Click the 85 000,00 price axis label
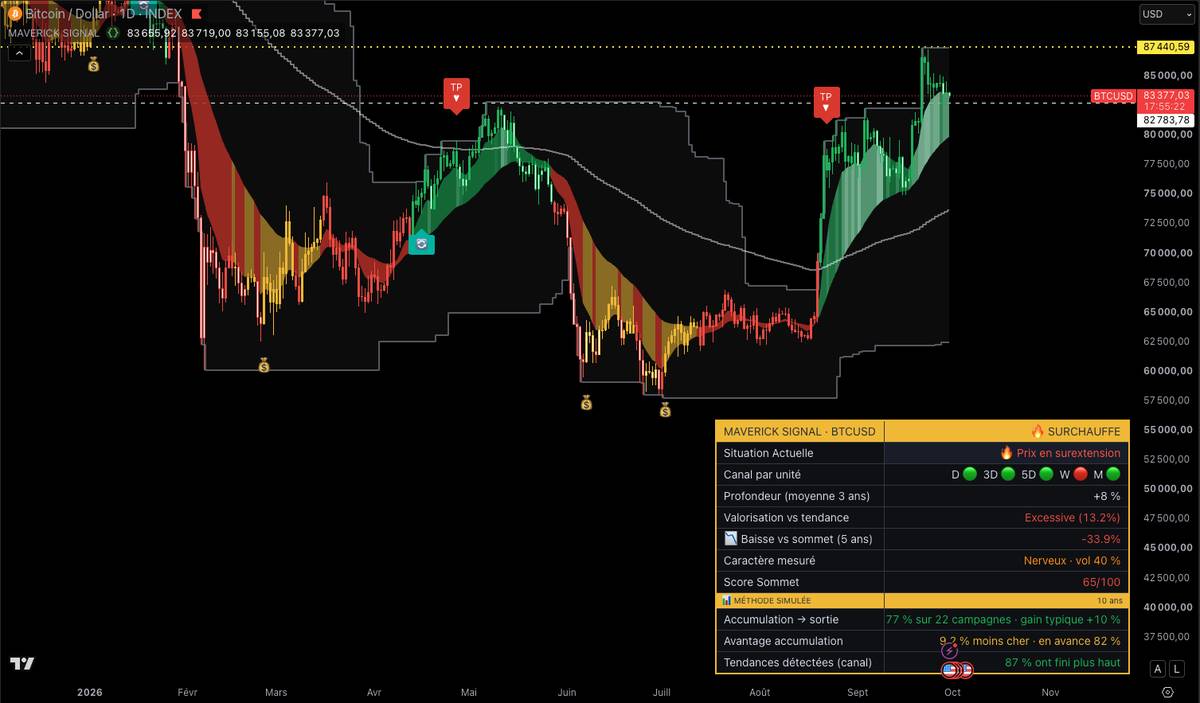1200x703 pixels. (1166, 75)
